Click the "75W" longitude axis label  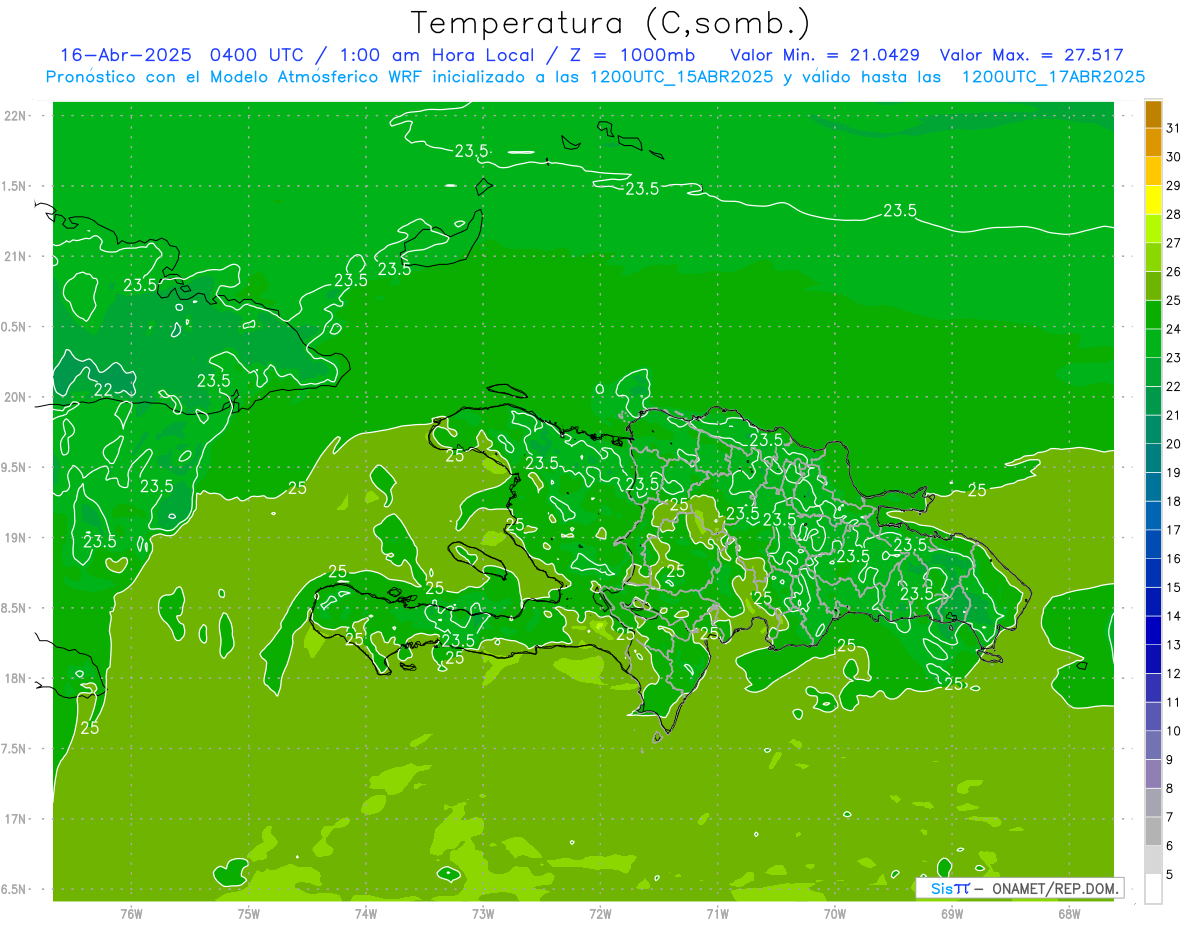pos(249,913)
